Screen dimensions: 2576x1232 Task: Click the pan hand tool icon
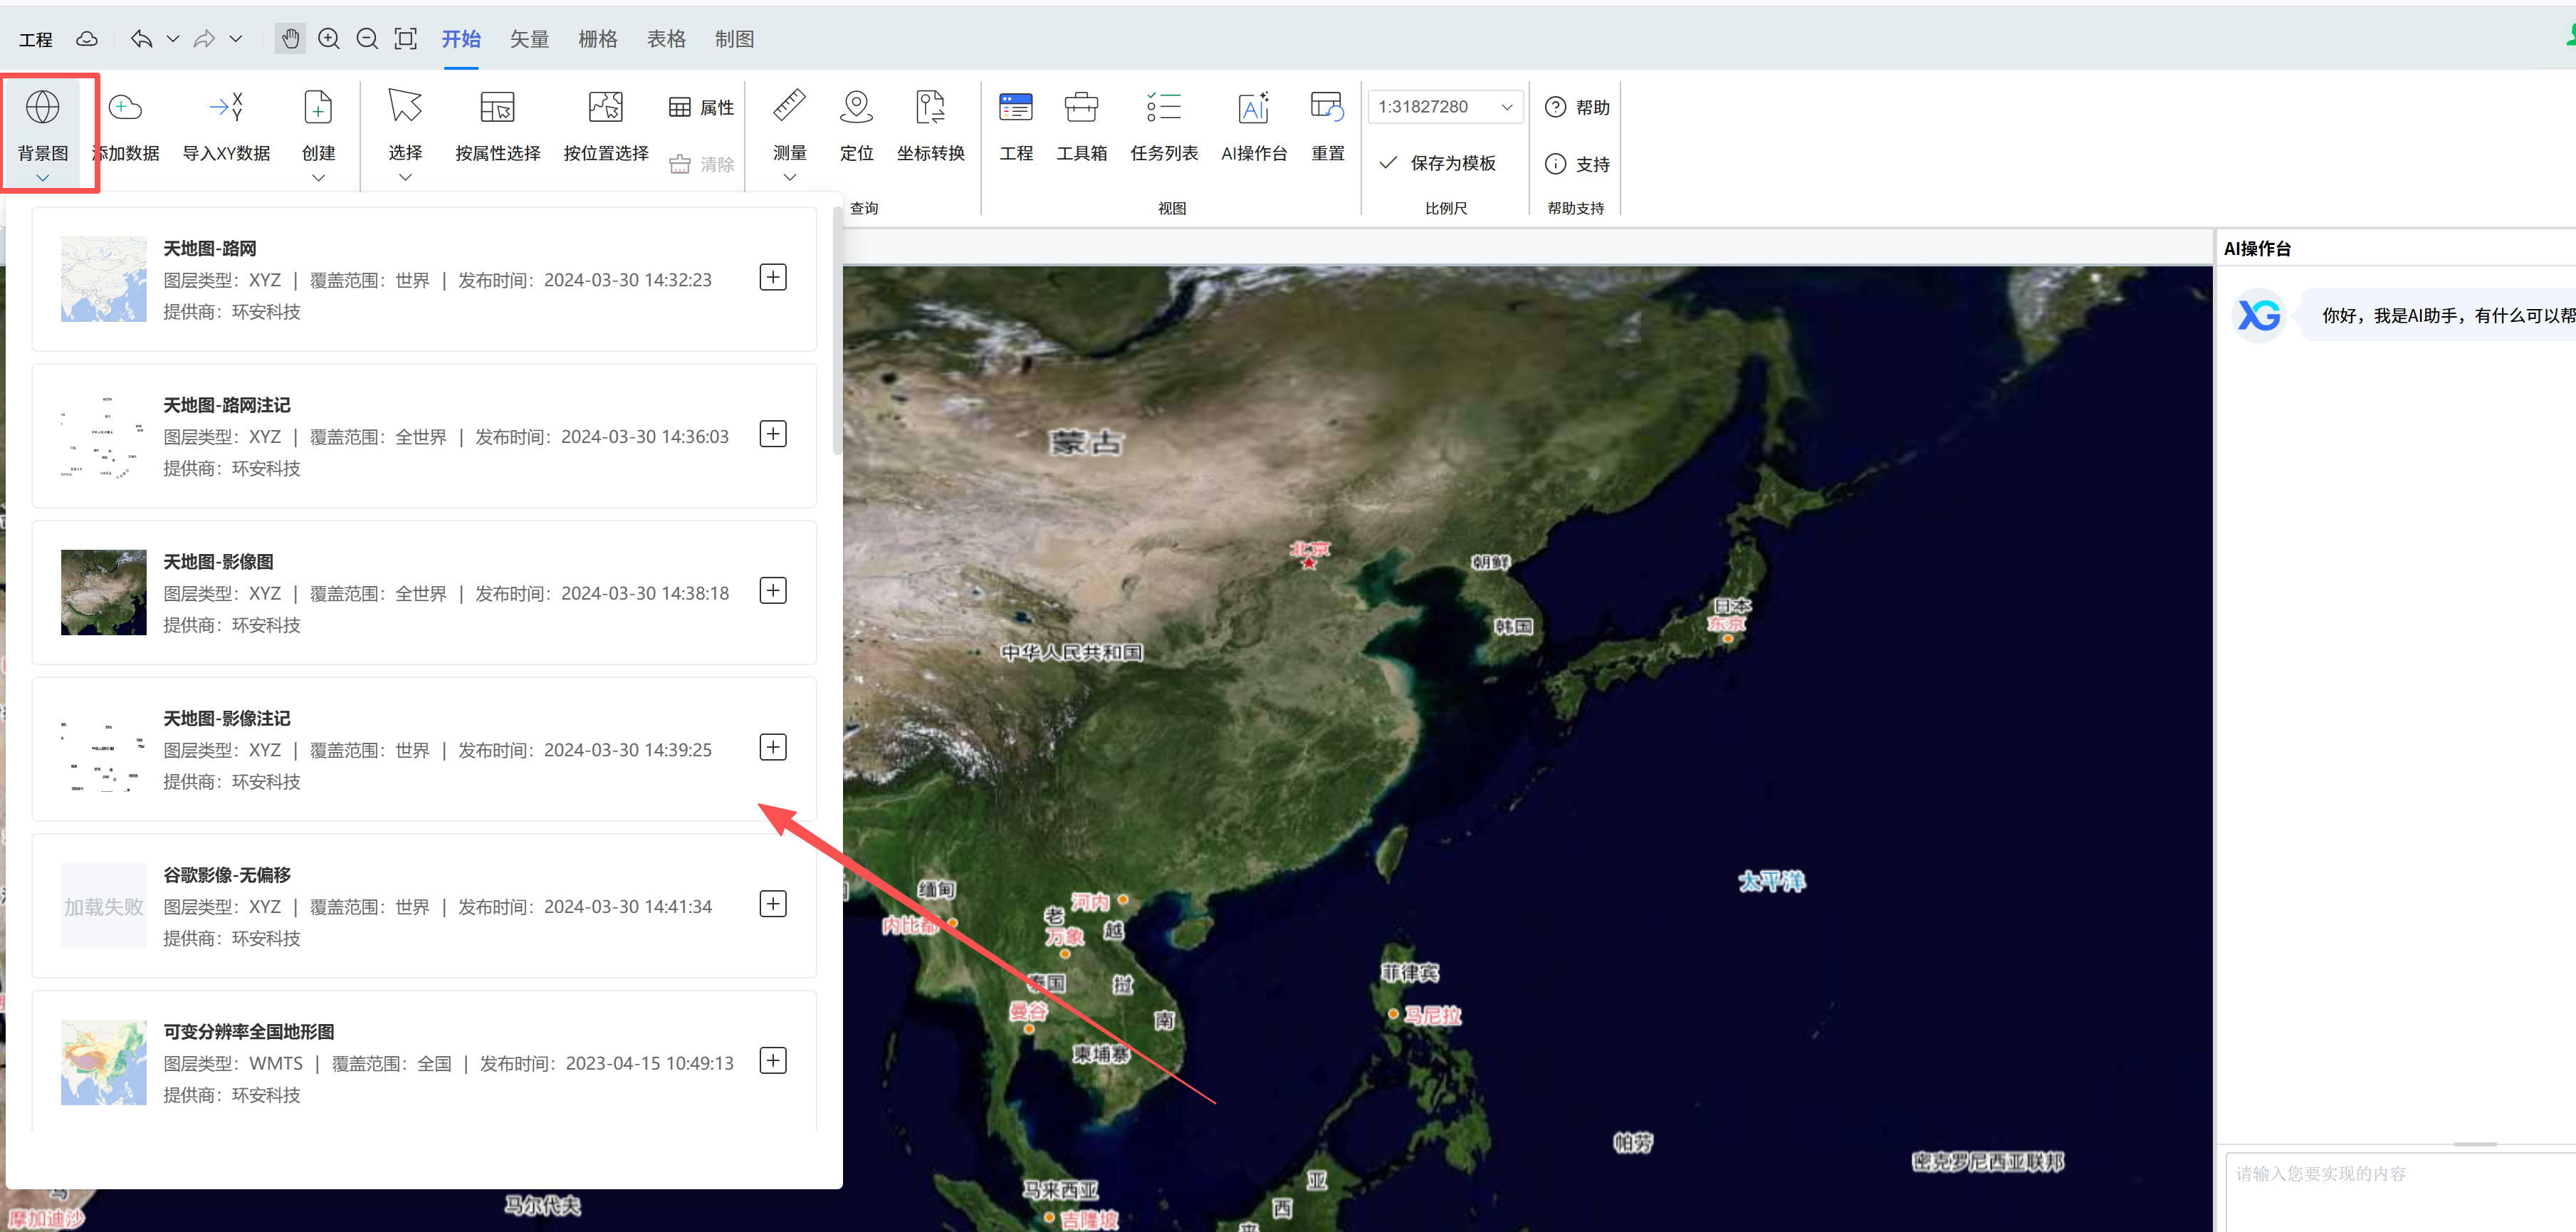click(x=290, y=39)
